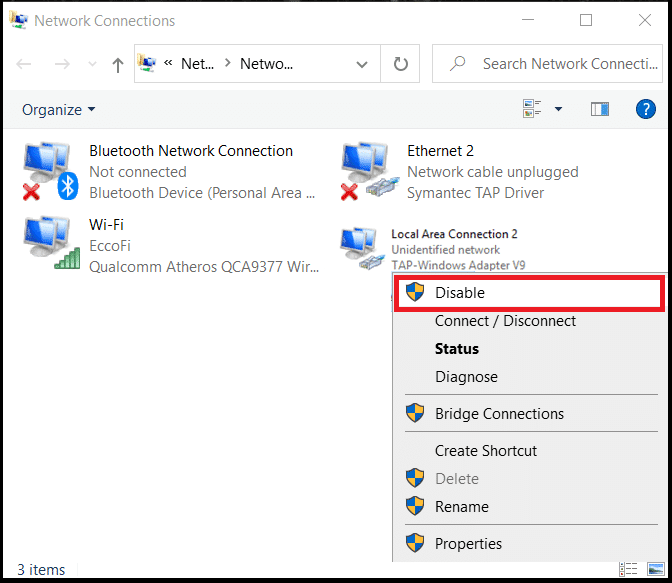Open the recent locations dropdown arrow

[92, 64]
